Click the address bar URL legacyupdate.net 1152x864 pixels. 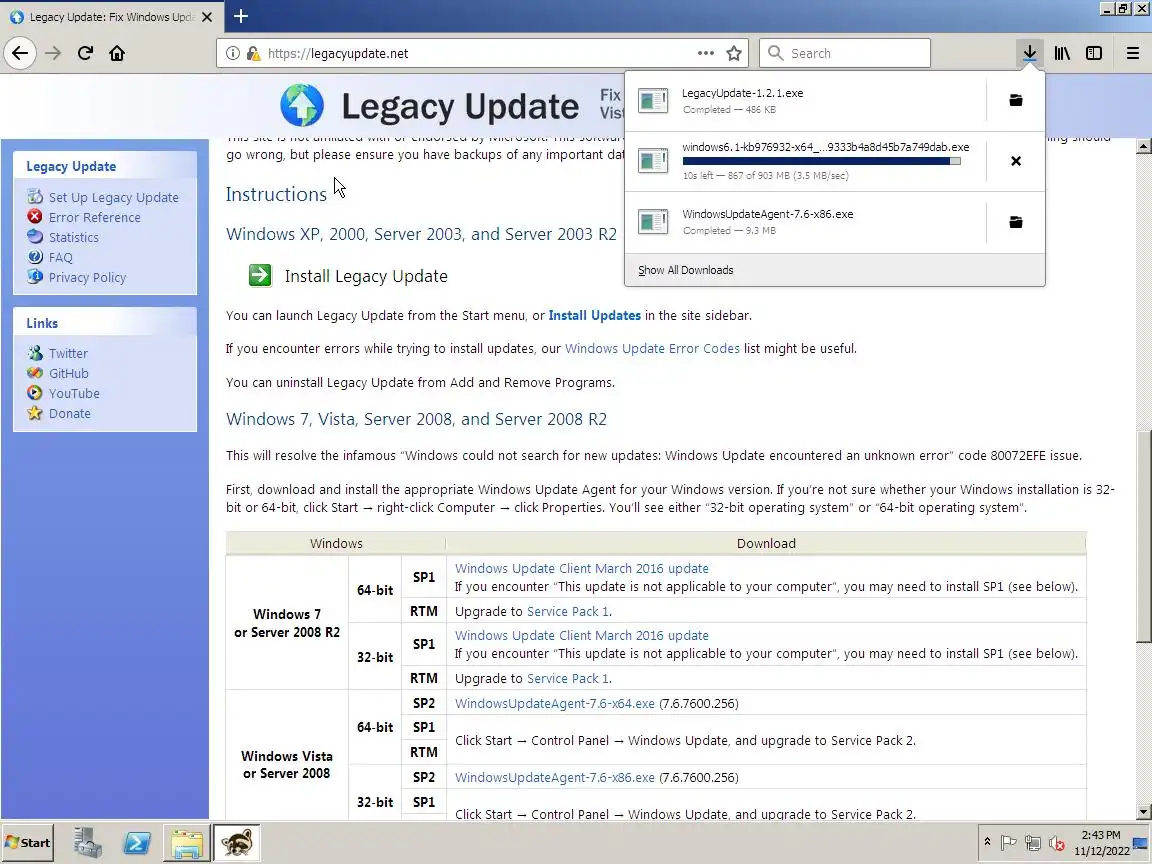(x=338, y=53)
